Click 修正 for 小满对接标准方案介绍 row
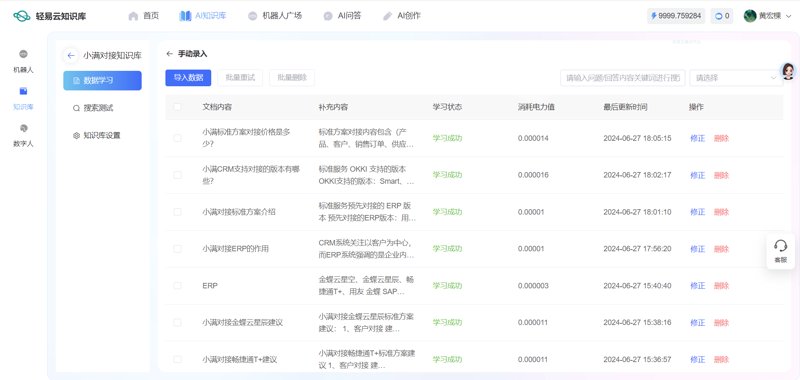The width and height of the screenshot is (800, 380). coord(697,212)
